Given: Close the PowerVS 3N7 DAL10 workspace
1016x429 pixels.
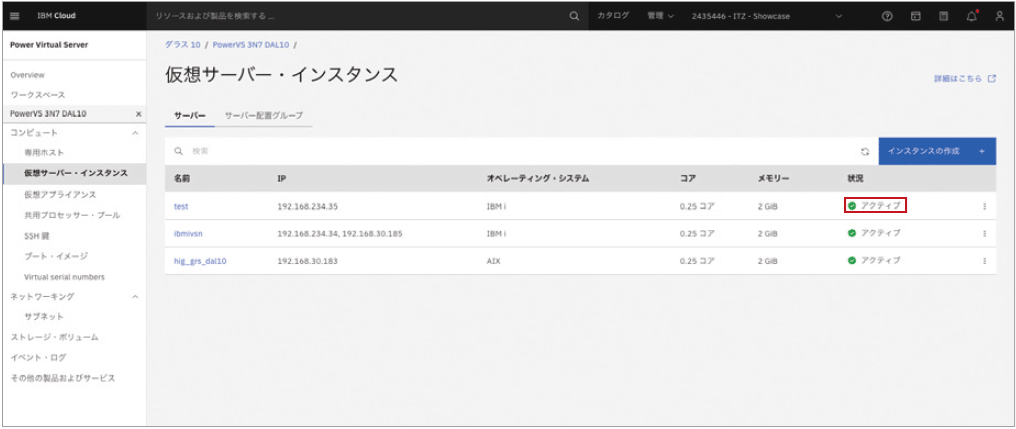Looking at the screenshot, I should pyautogui.click(x=138, y=114).
